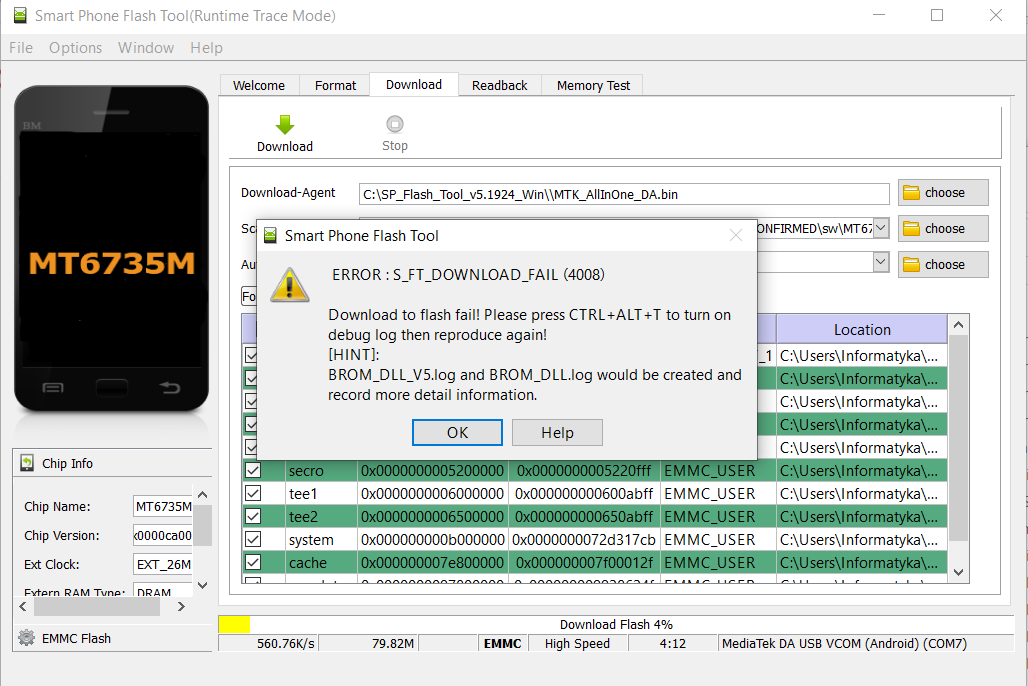The width and height of the screenshot is (1028, 686).
Task: Switch to the Format tab
Action: [335, 85]
